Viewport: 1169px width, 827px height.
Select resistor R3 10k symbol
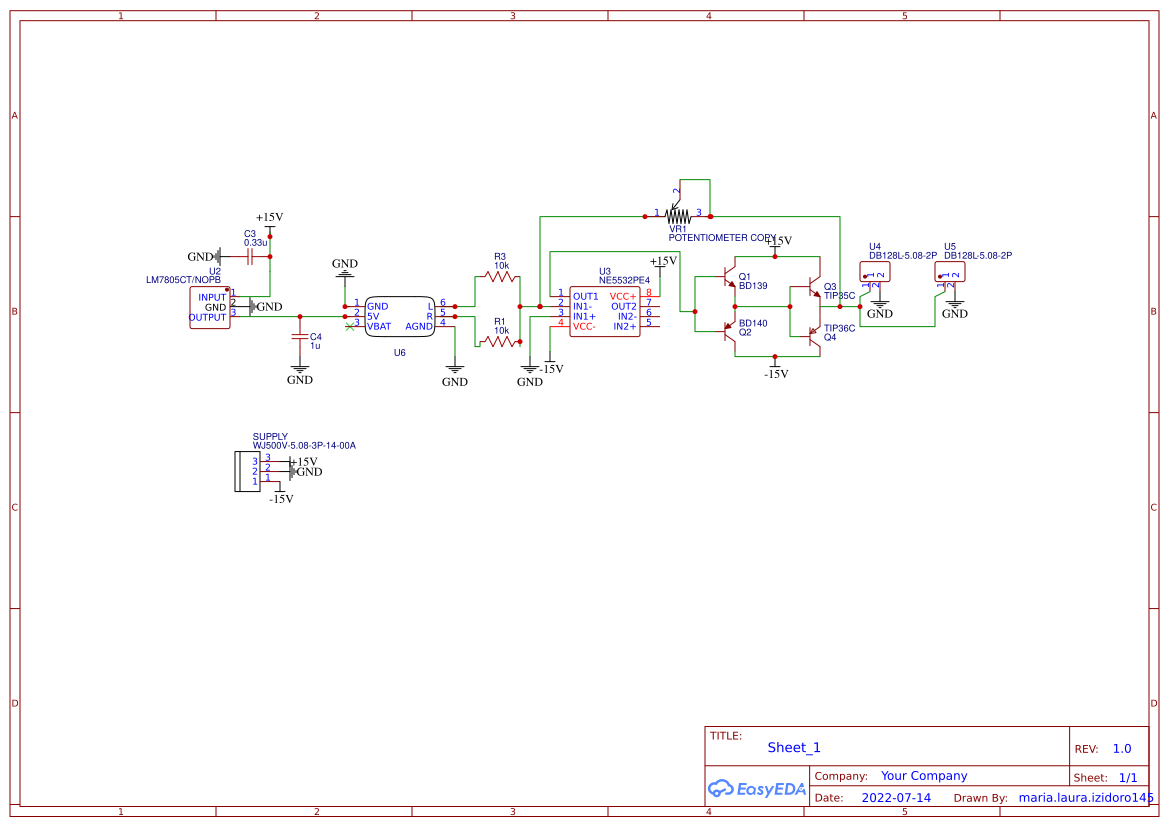500,275
